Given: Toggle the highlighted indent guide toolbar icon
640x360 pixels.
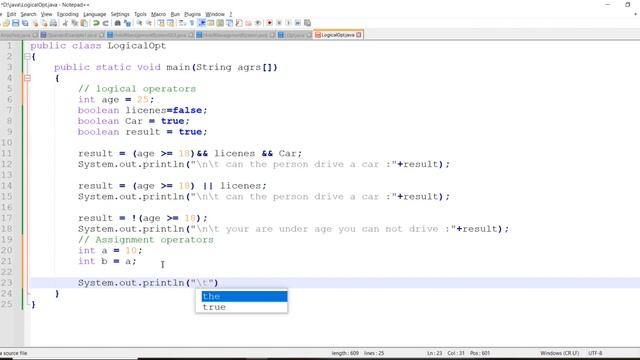Looking at the screenshot, I should [201, 23].
